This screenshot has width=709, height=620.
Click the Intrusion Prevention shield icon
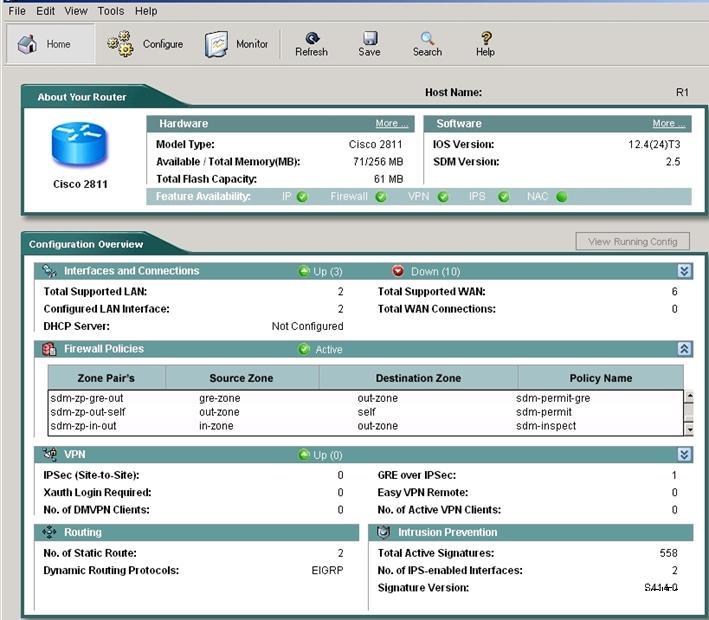[383, 532]
